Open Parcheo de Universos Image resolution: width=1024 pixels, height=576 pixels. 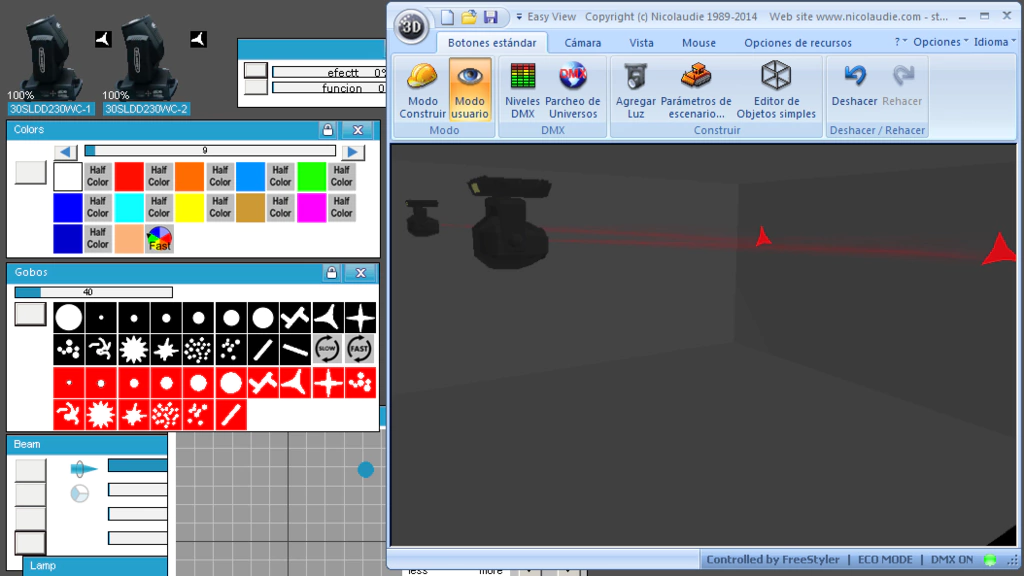[x=572, y=89]
